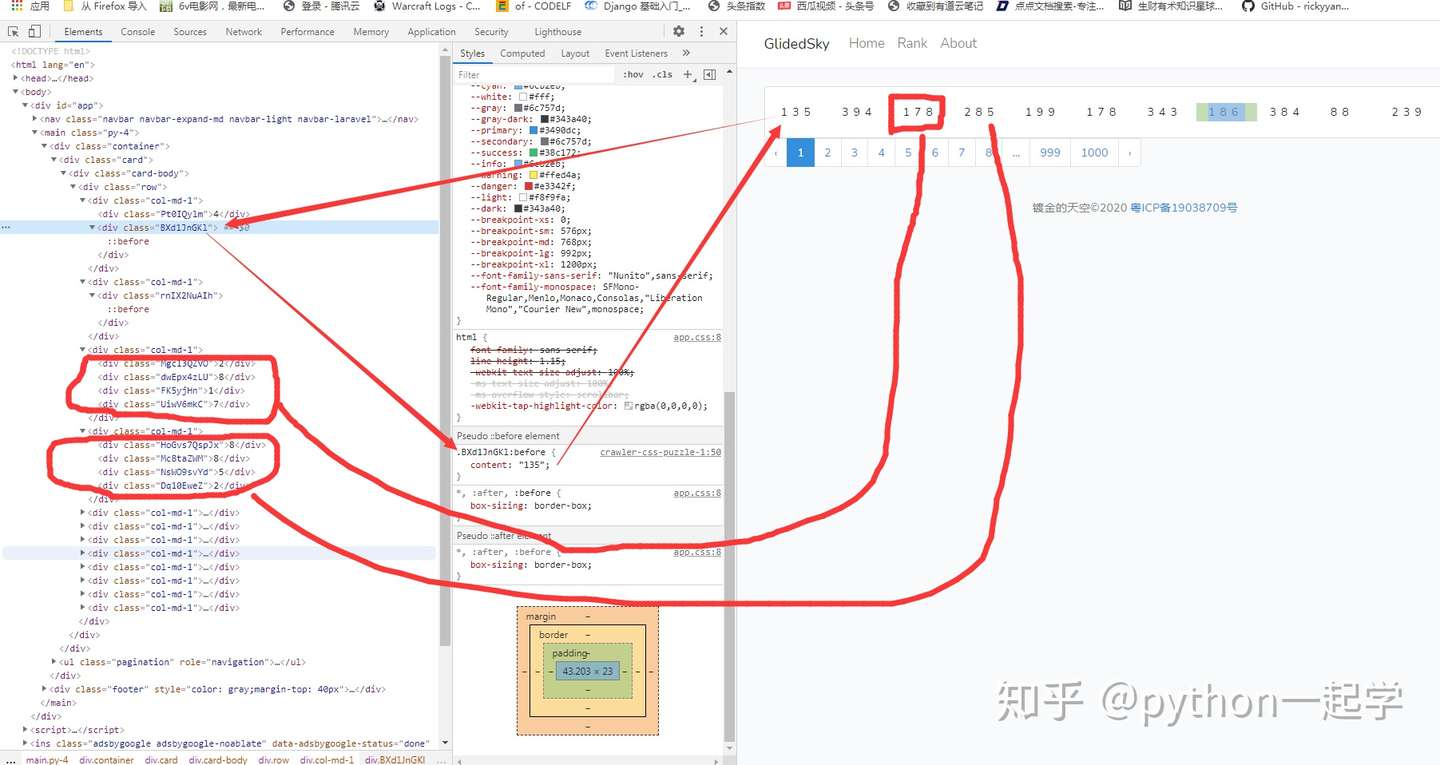Viewport: 1440px width, 765px height.
Task: Expand the ul pagination element
Action: pos(54,662)
